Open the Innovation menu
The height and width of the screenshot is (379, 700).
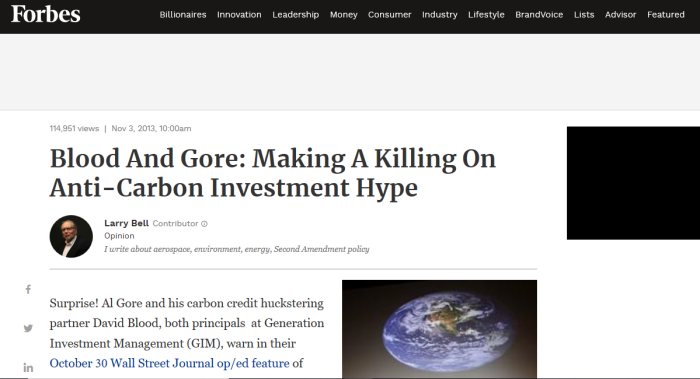239,15
